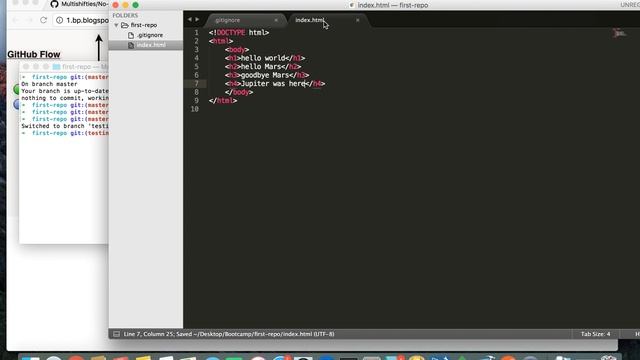The width and height of the screenshot is (640, 360).
Task: Open .gitignore in the sidebar
Action: coord(150,35)
